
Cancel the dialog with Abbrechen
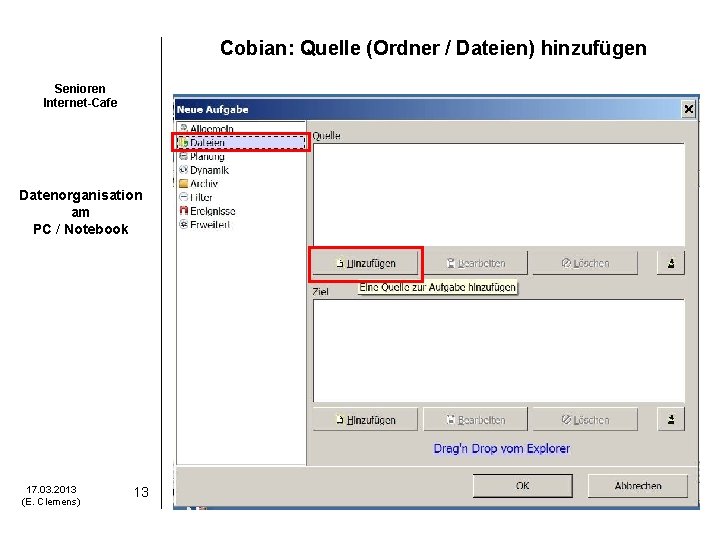coord(638,486)
